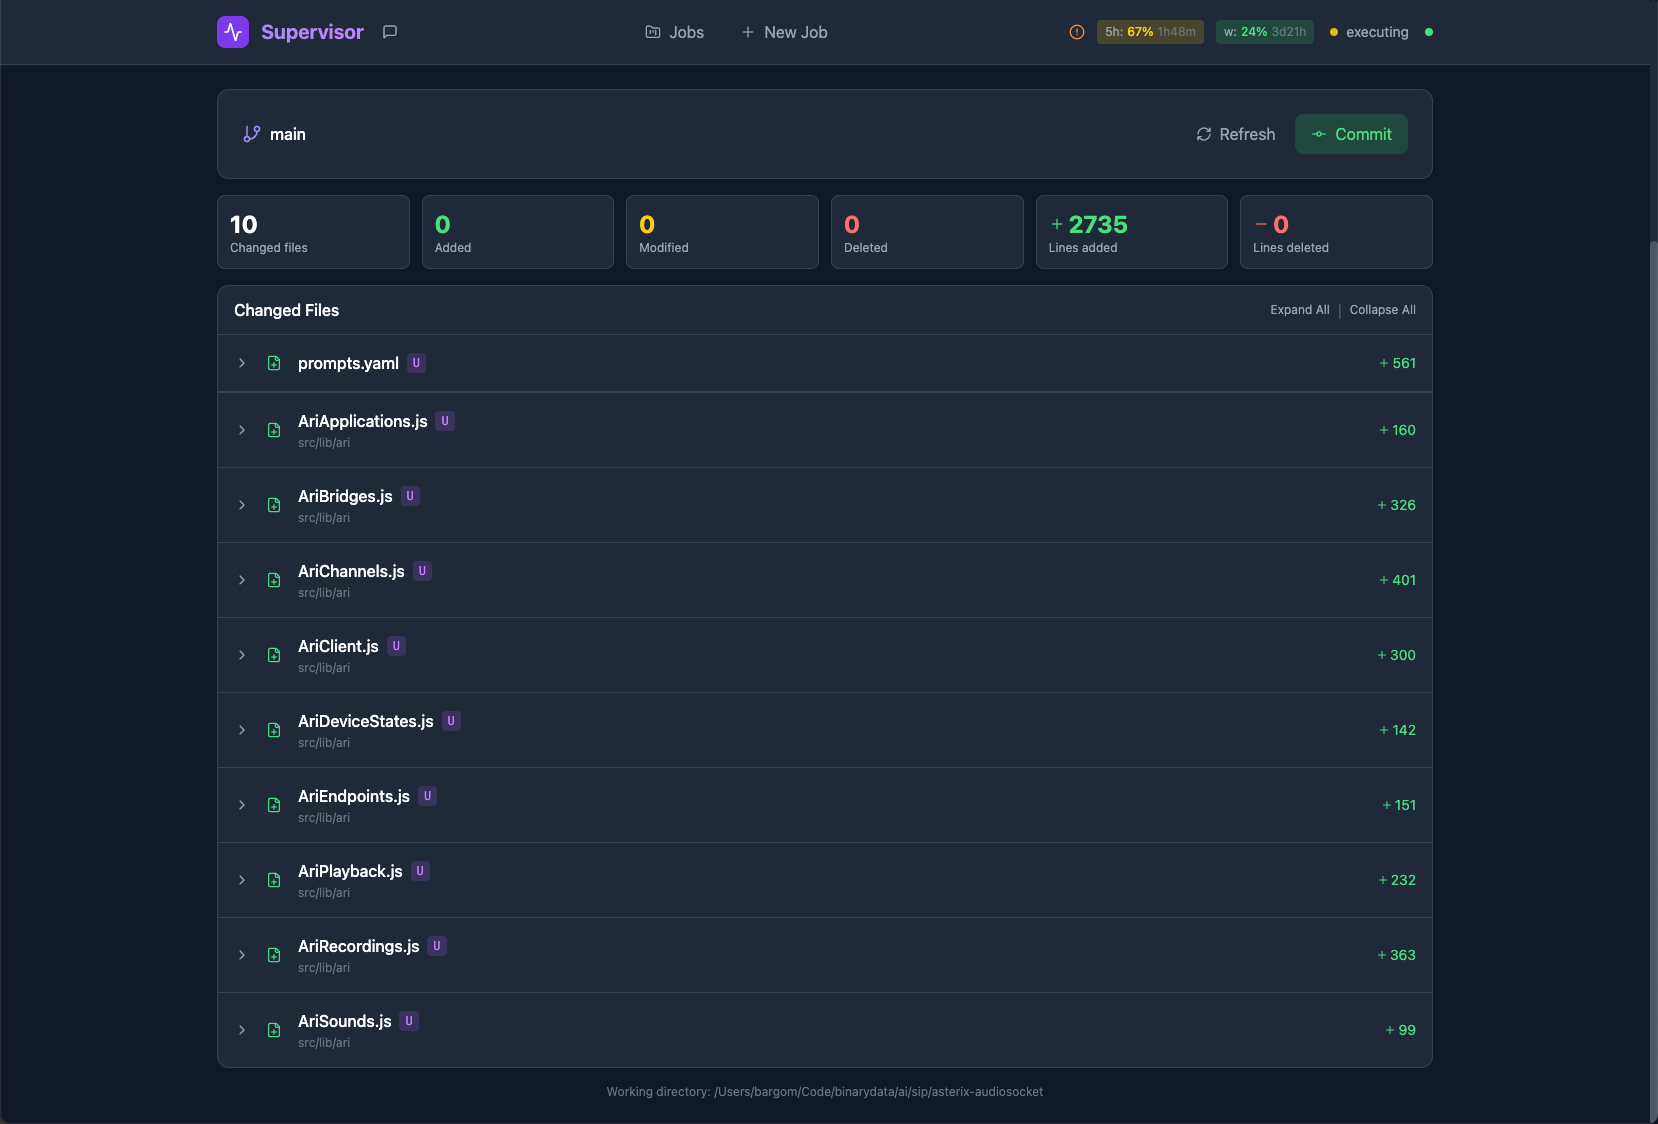
Task: Open the Jobs tab
Action: pos(675,32)
